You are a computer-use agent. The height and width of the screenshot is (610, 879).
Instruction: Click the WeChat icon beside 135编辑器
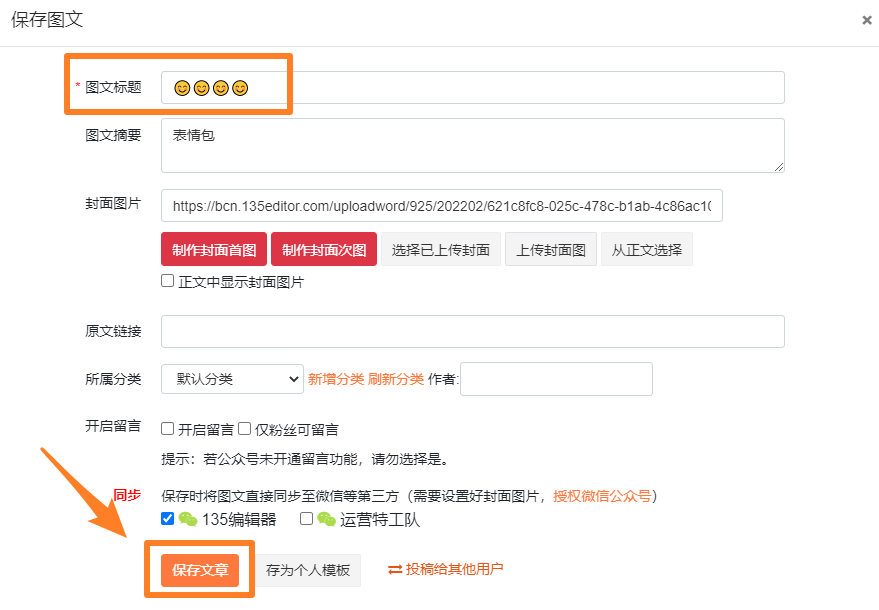click(188, 519)
